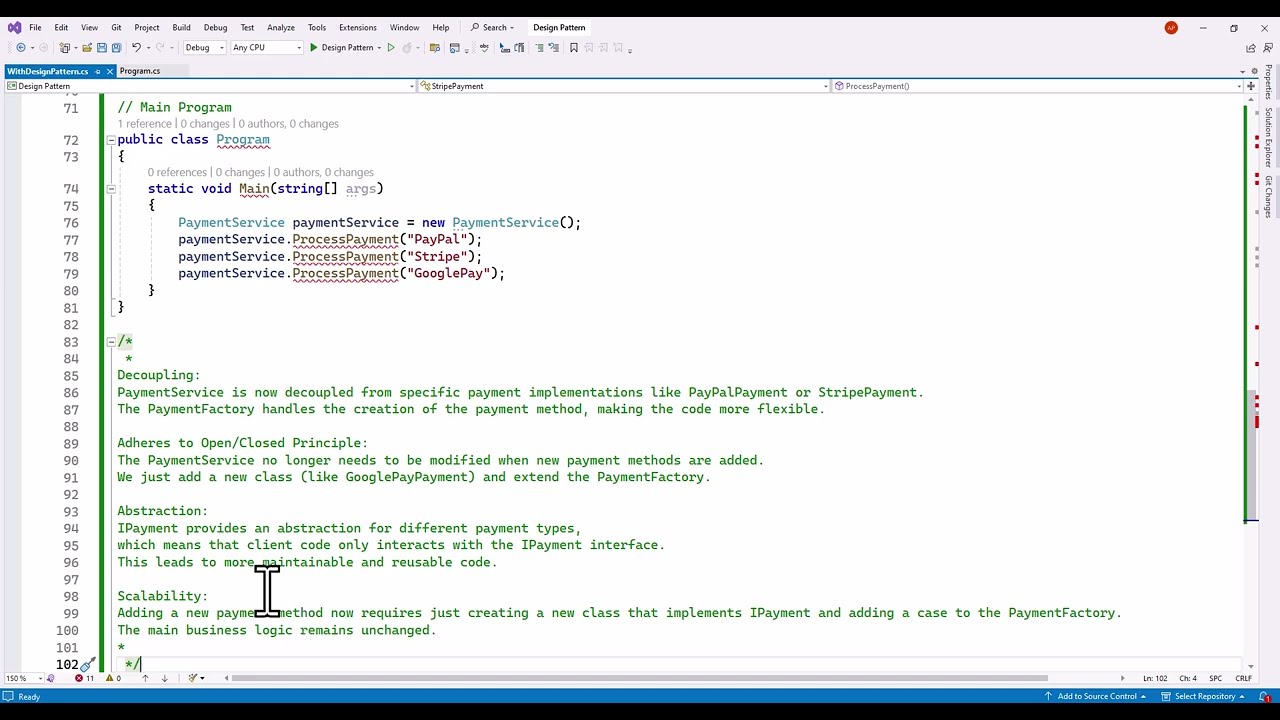The width and height of the screenshot is (1280, 720).
Task: Open the Any CPU platform dropdown
Action: (x=266, y=47)
